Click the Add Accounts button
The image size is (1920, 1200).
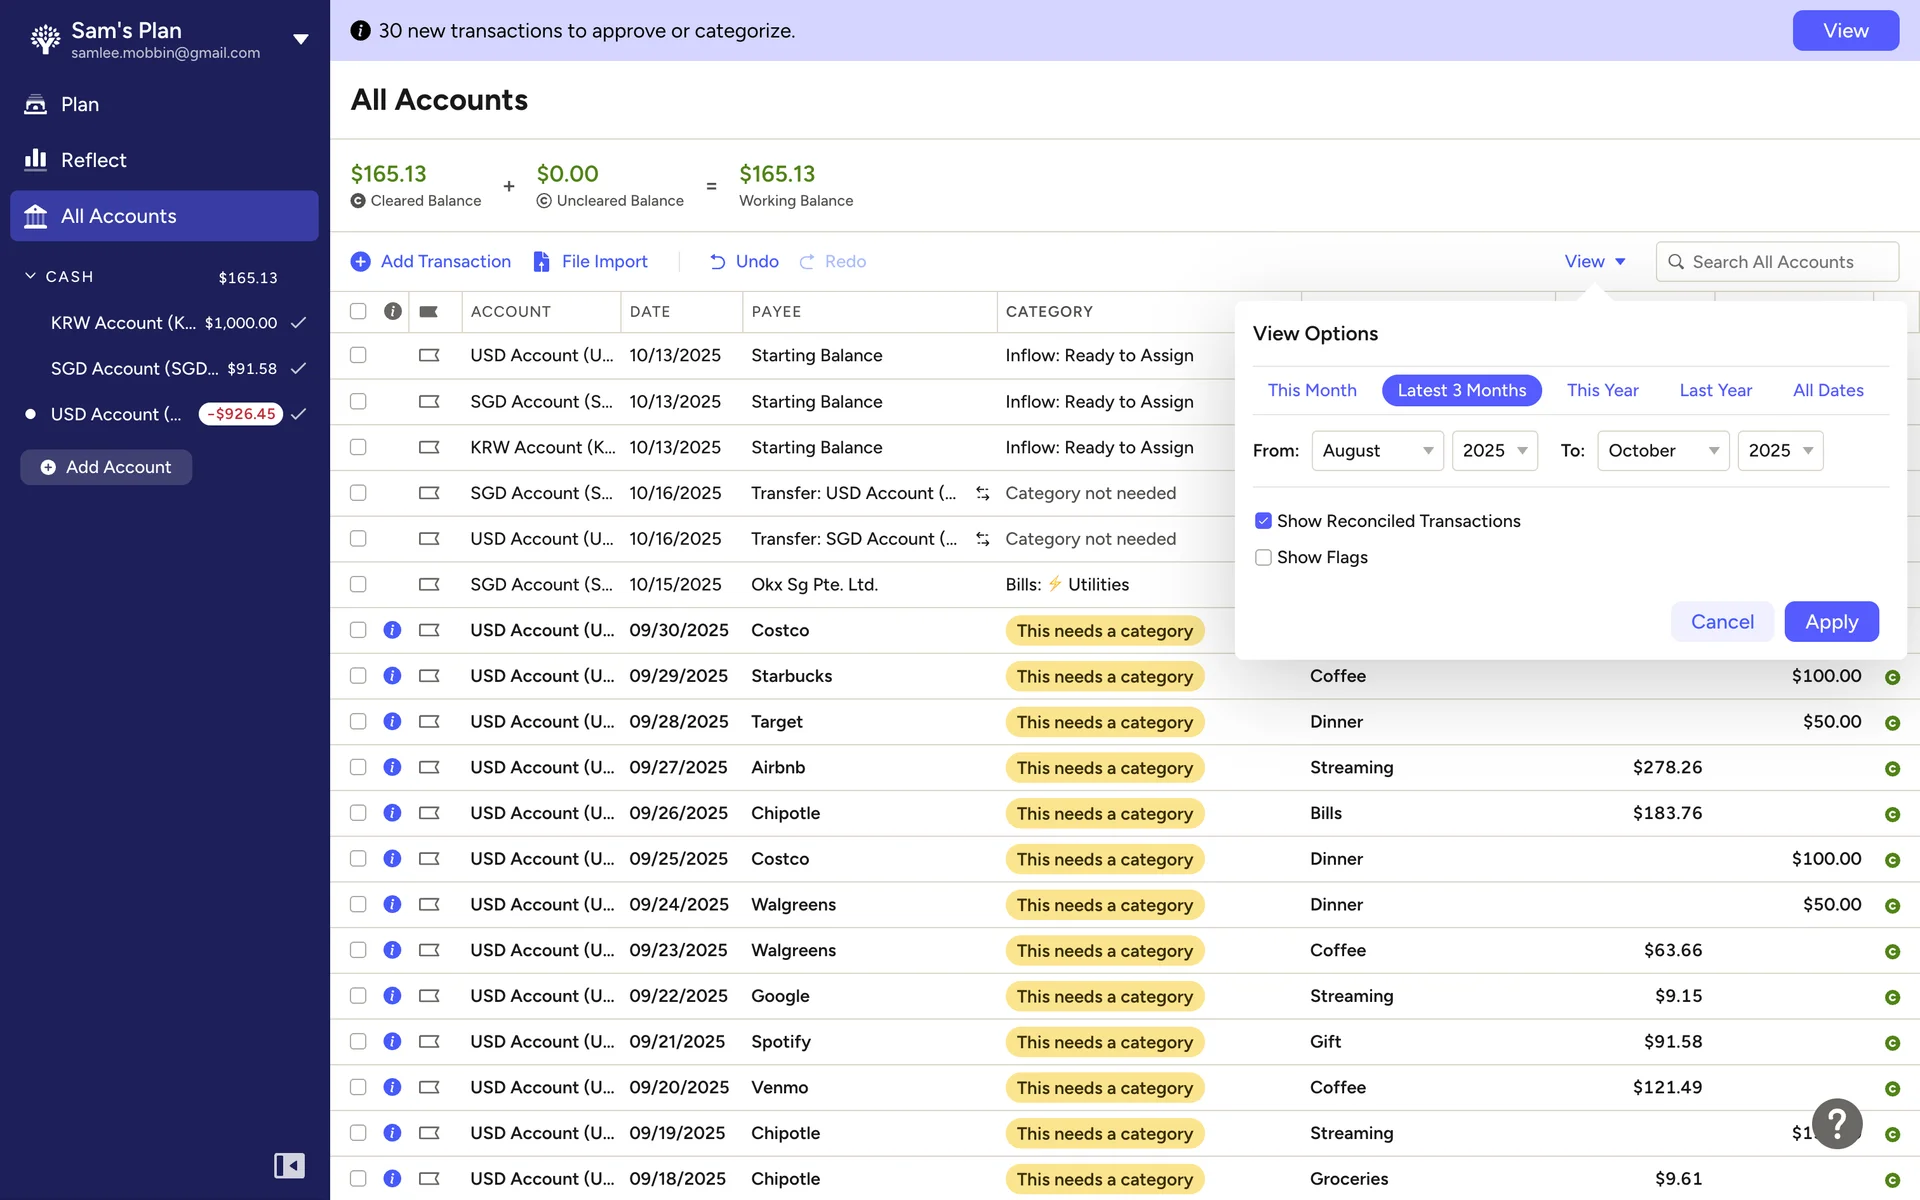(x=106, y=467)
